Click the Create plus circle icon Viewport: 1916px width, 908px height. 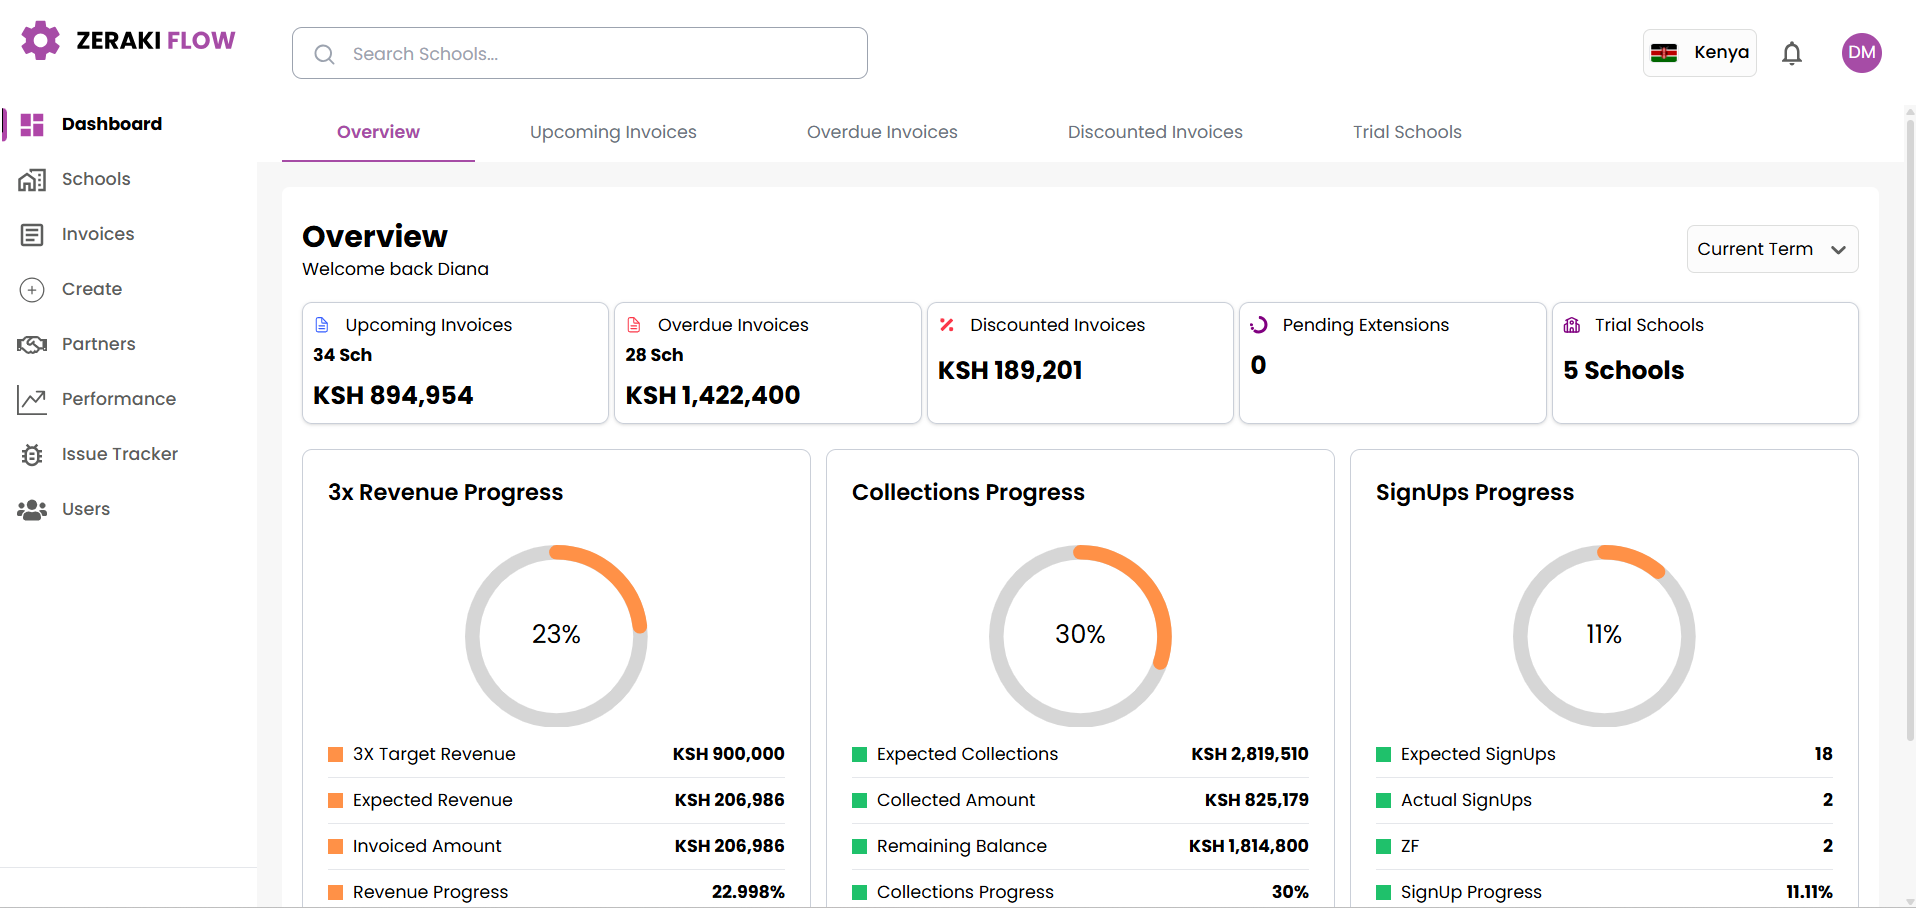tap(32, 290)
